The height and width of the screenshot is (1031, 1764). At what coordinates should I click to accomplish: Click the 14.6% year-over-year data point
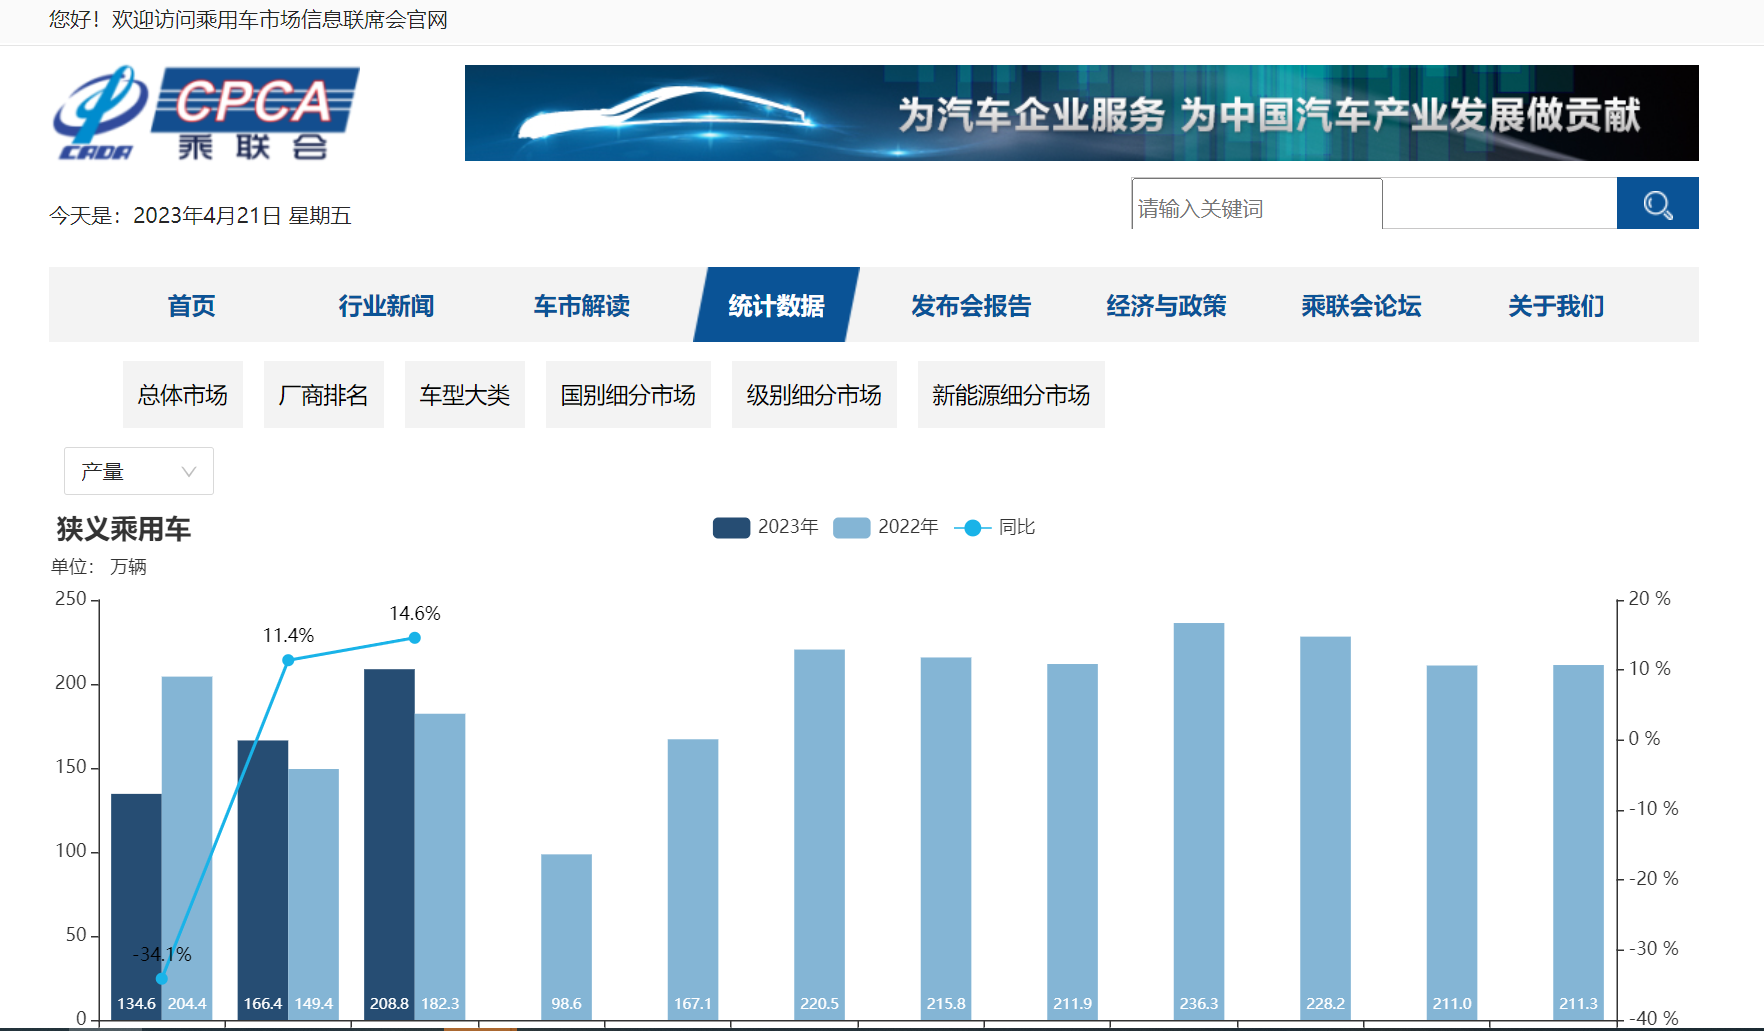[415, 638]
